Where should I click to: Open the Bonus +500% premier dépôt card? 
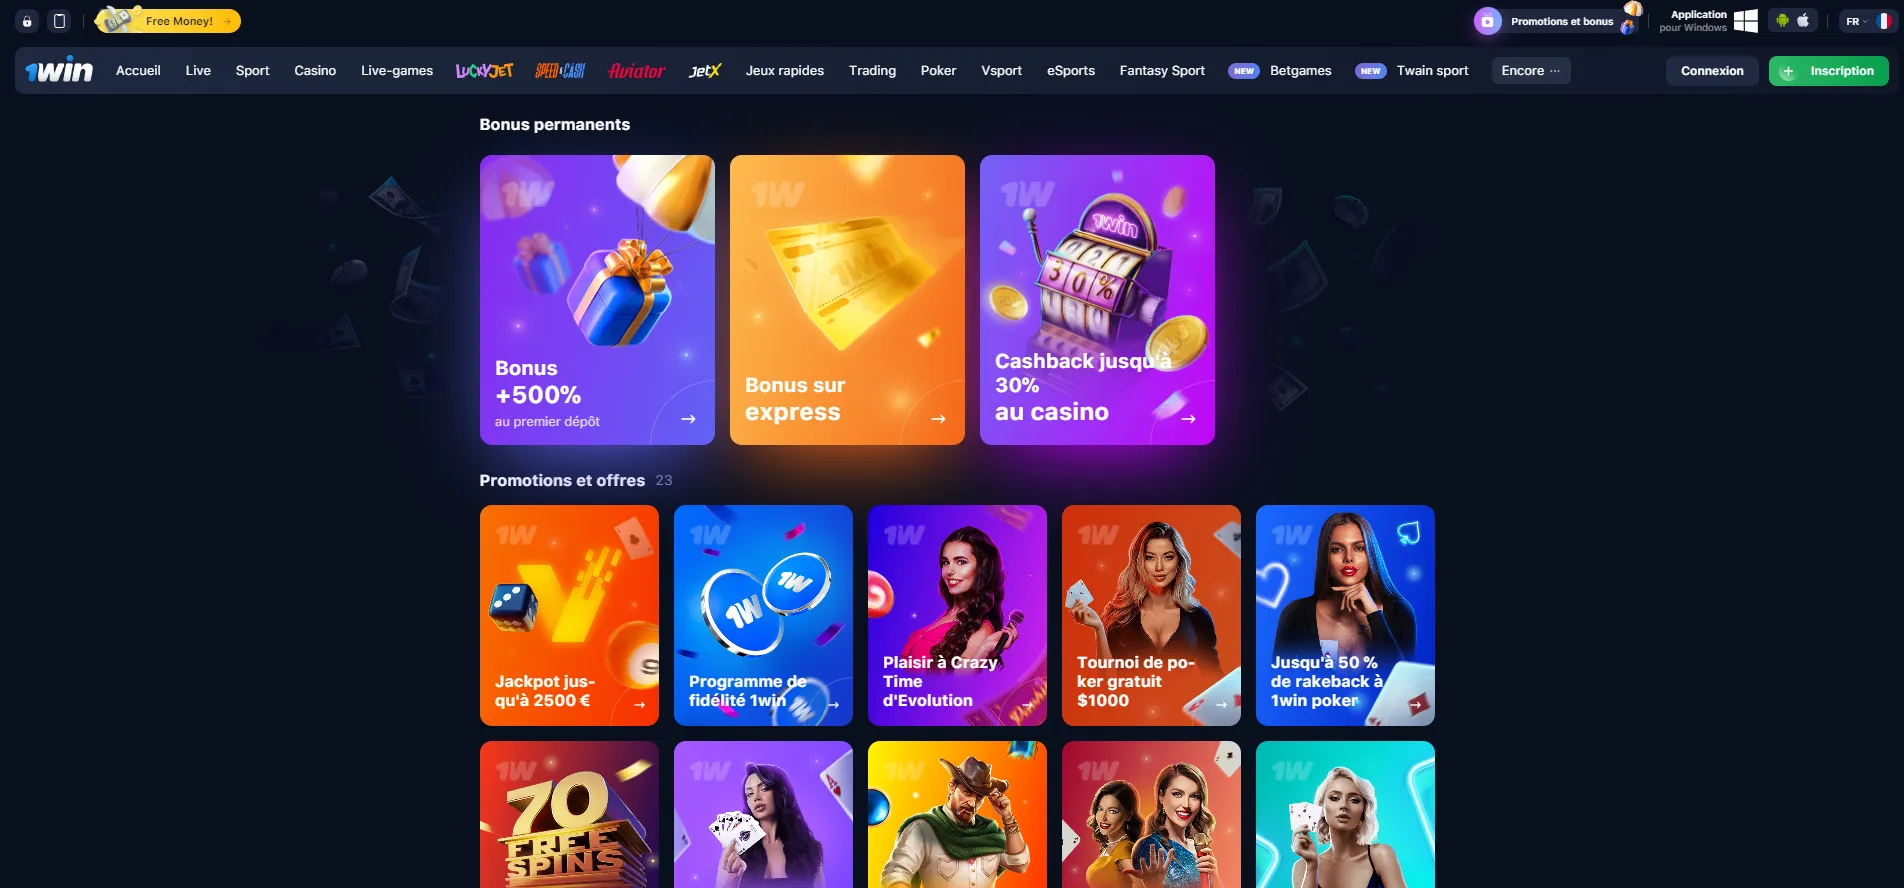[x=597, y=300]
